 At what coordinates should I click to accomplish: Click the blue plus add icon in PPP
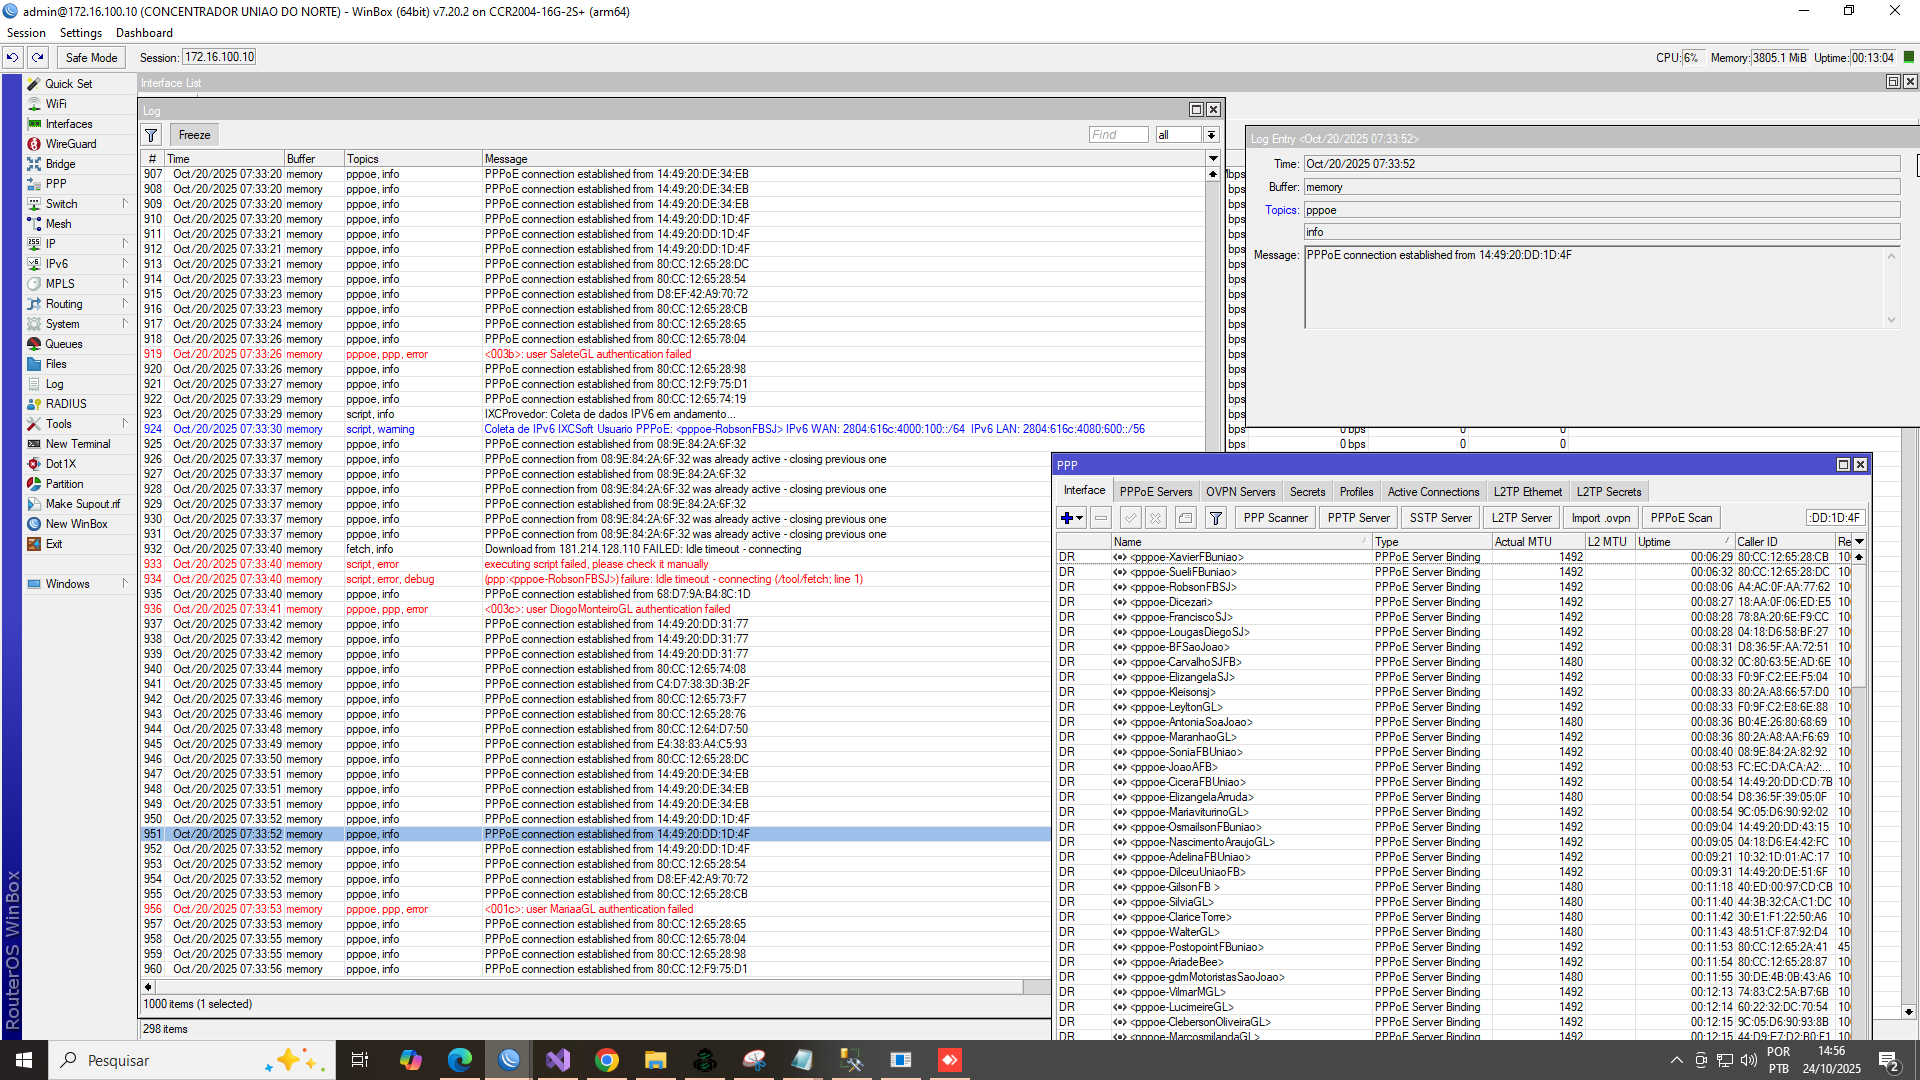[x=1067, y=518]
